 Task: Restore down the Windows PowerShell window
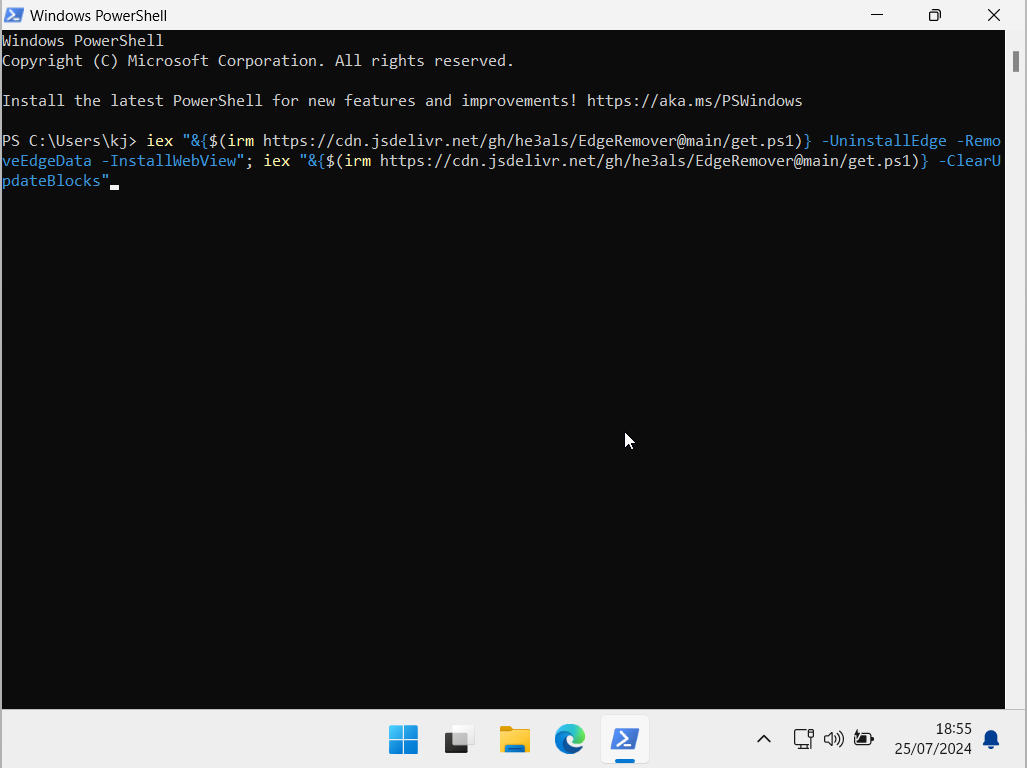[x=935, y=15]
